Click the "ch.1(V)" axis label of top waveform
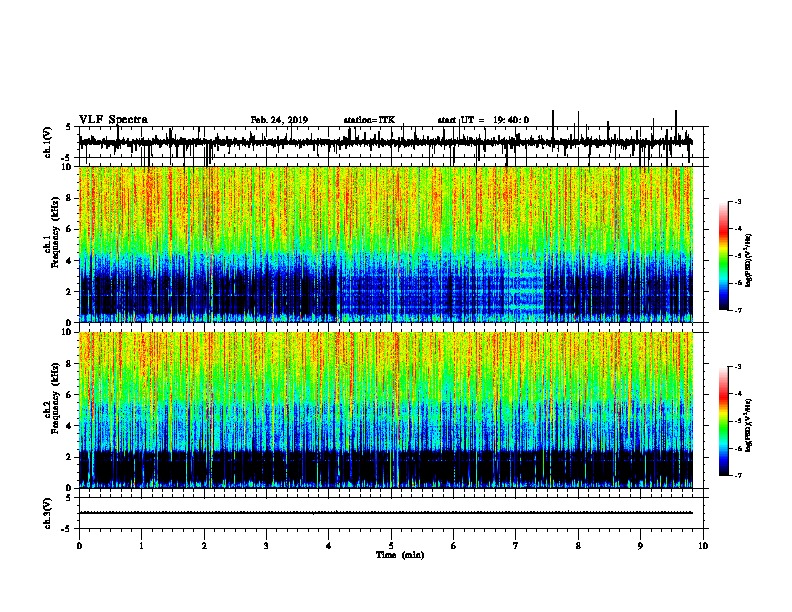The width and height of the screenshot is (792, 612). click(48, 142)
